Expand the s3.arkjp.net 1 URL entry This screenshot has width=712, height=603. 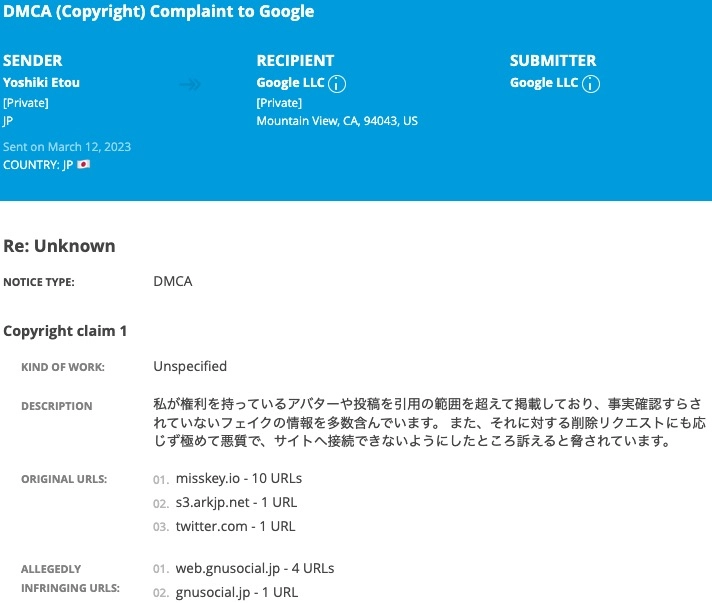(x=236, y=502)
